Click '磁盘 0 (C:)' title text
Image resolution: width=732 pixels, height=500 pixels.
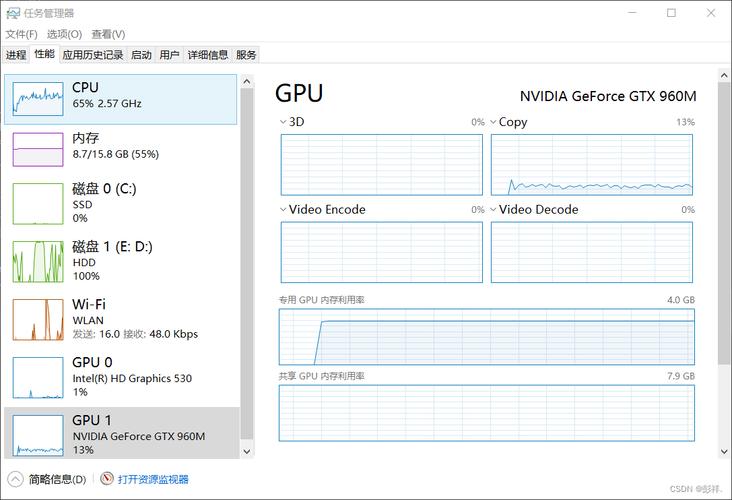(104, 189)
